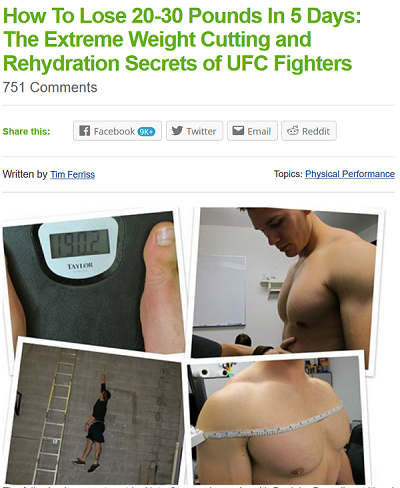
Task: Open the Physical Performance topic link
Action: (350, 174)
